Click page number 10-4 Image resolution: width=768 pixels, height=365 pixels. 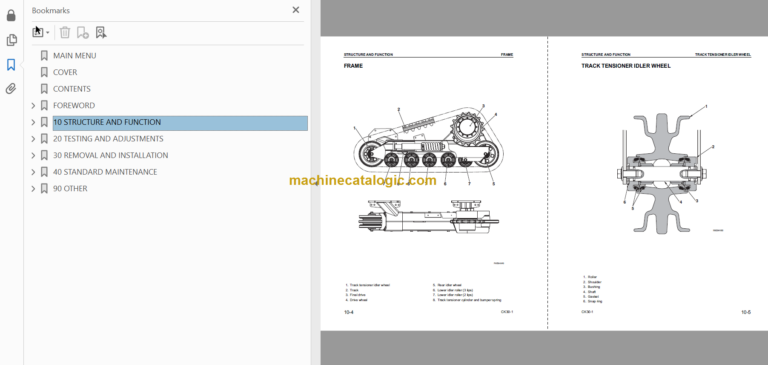point(348,312)
